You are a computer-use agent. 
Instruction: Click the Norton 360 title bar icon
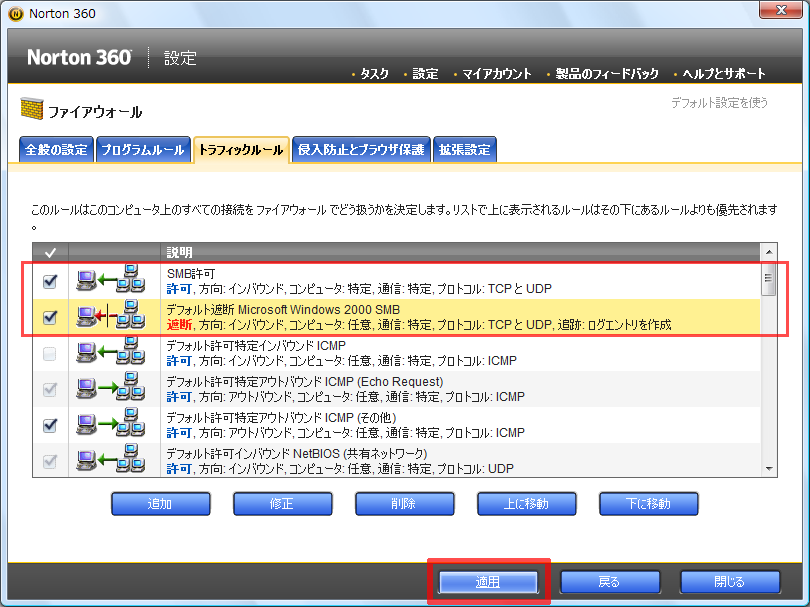tap(16, 14)
